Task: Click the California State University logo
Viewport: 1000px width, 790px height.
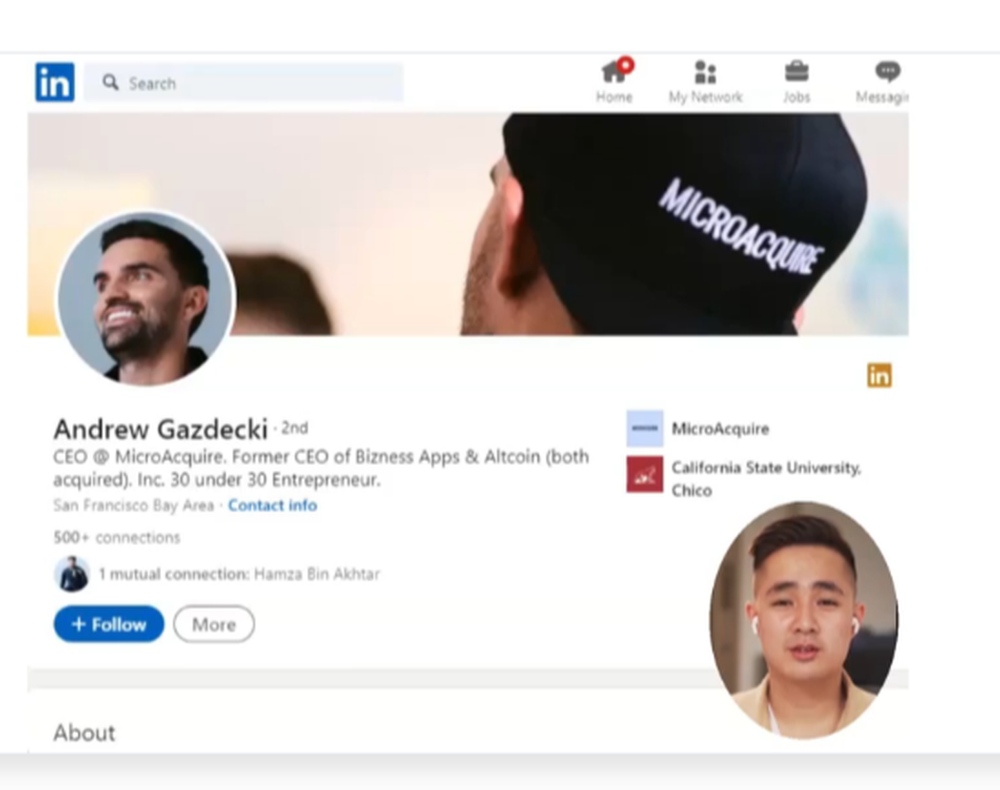Action: pos(645,474)
